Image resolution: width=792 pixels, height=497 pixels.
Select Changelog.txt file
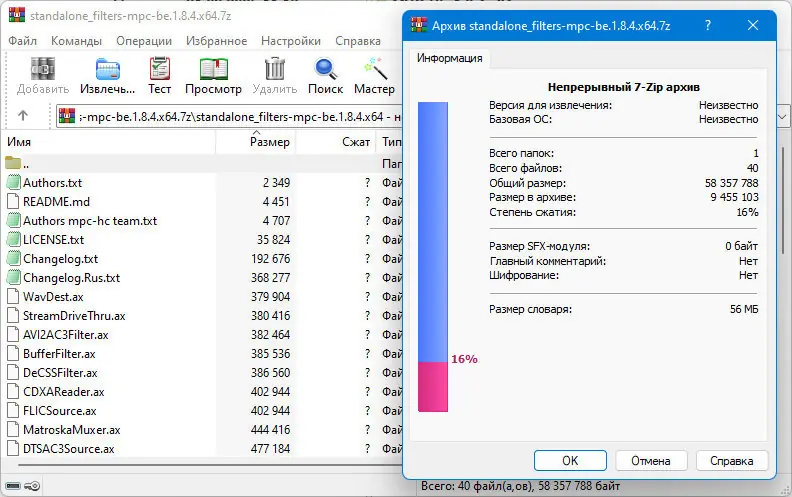pyautogui.click(x=61, y=259)
